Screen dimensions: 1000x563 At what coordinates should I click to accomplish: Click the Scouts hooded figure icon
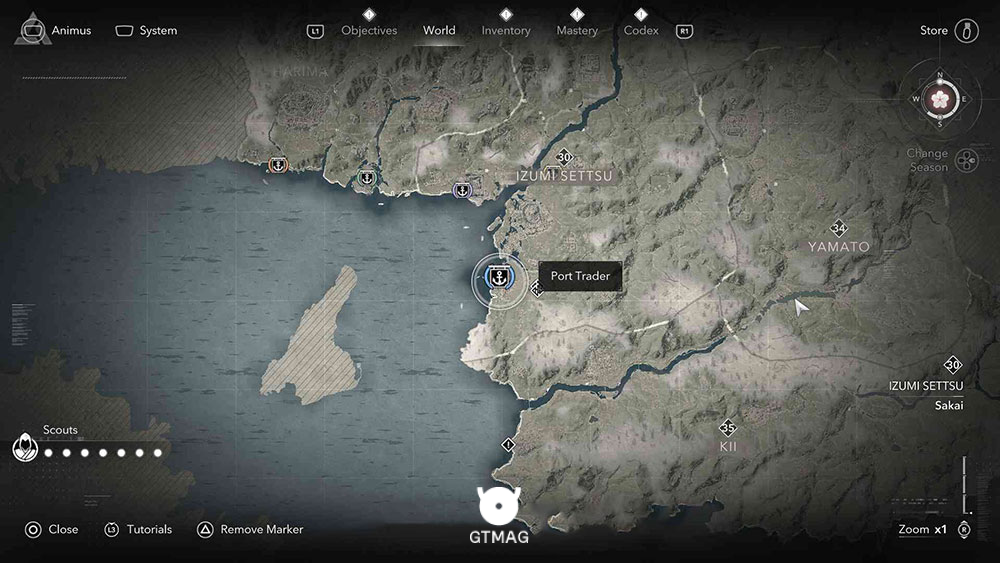click(25, 446)
